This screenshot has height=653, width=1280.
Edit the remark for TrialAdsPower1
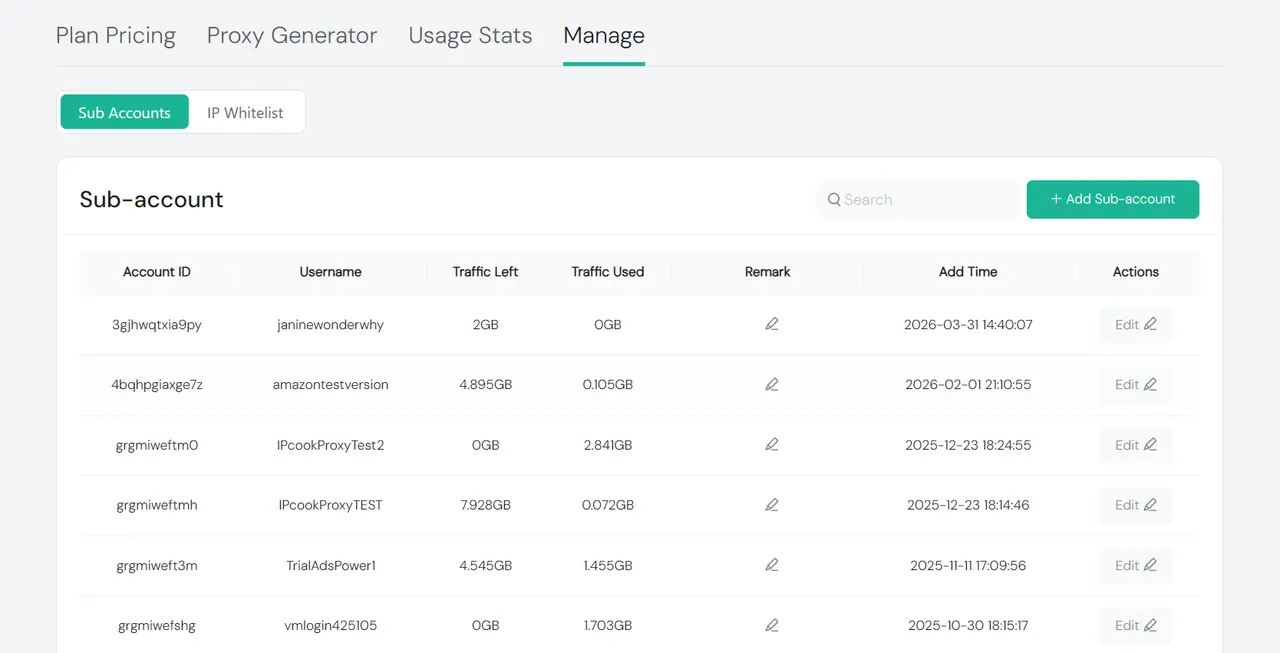pos(771,564)
